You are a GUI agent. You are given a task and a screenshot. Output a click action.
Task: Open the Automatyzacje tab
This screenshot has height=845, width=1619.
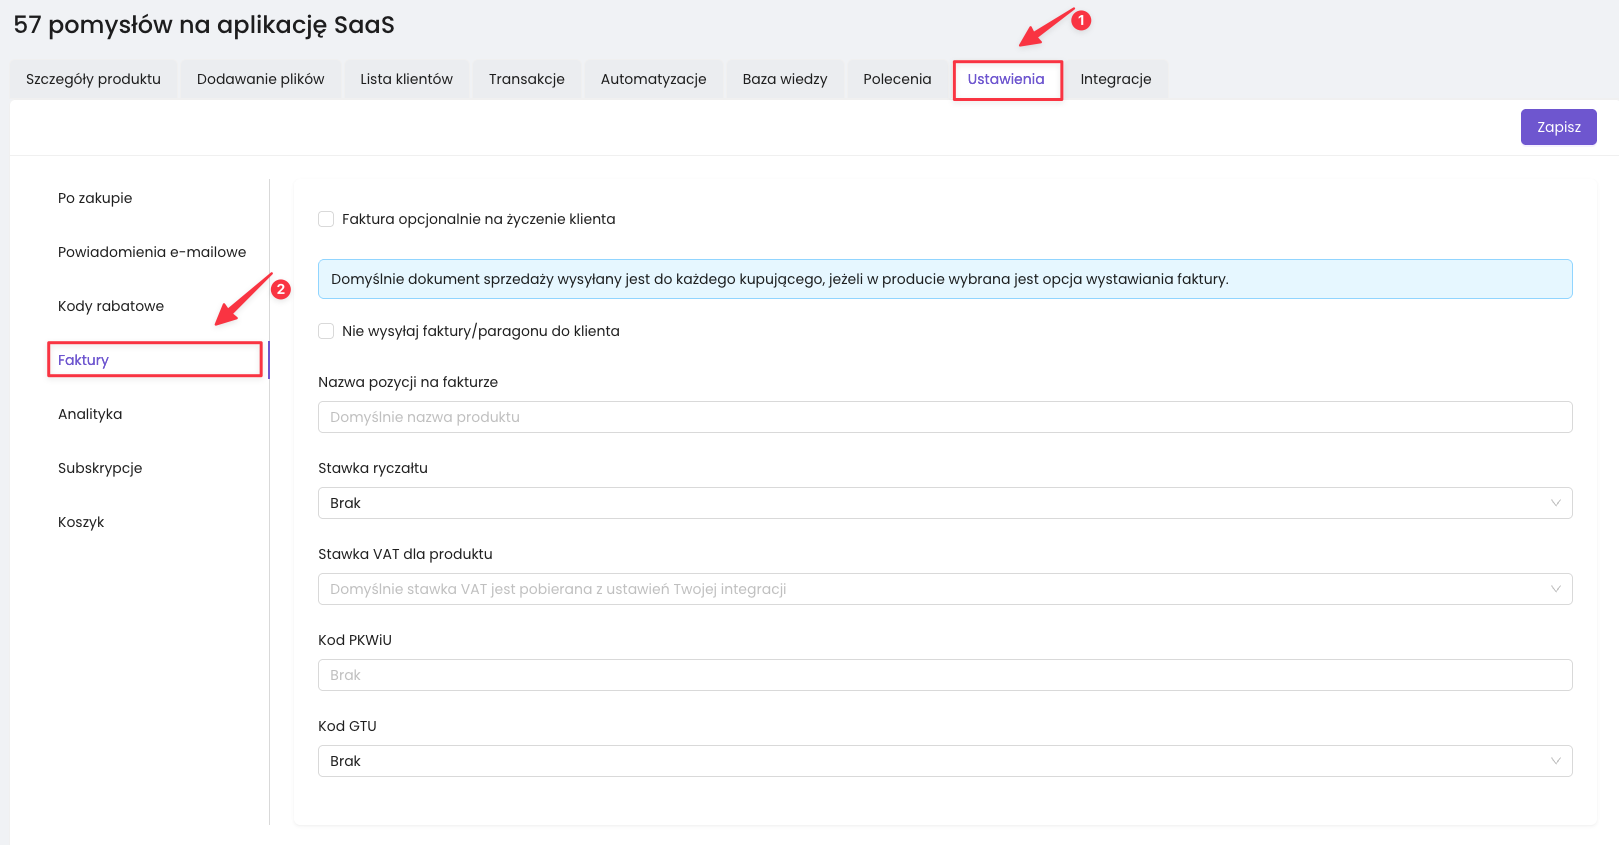point(653,79)
